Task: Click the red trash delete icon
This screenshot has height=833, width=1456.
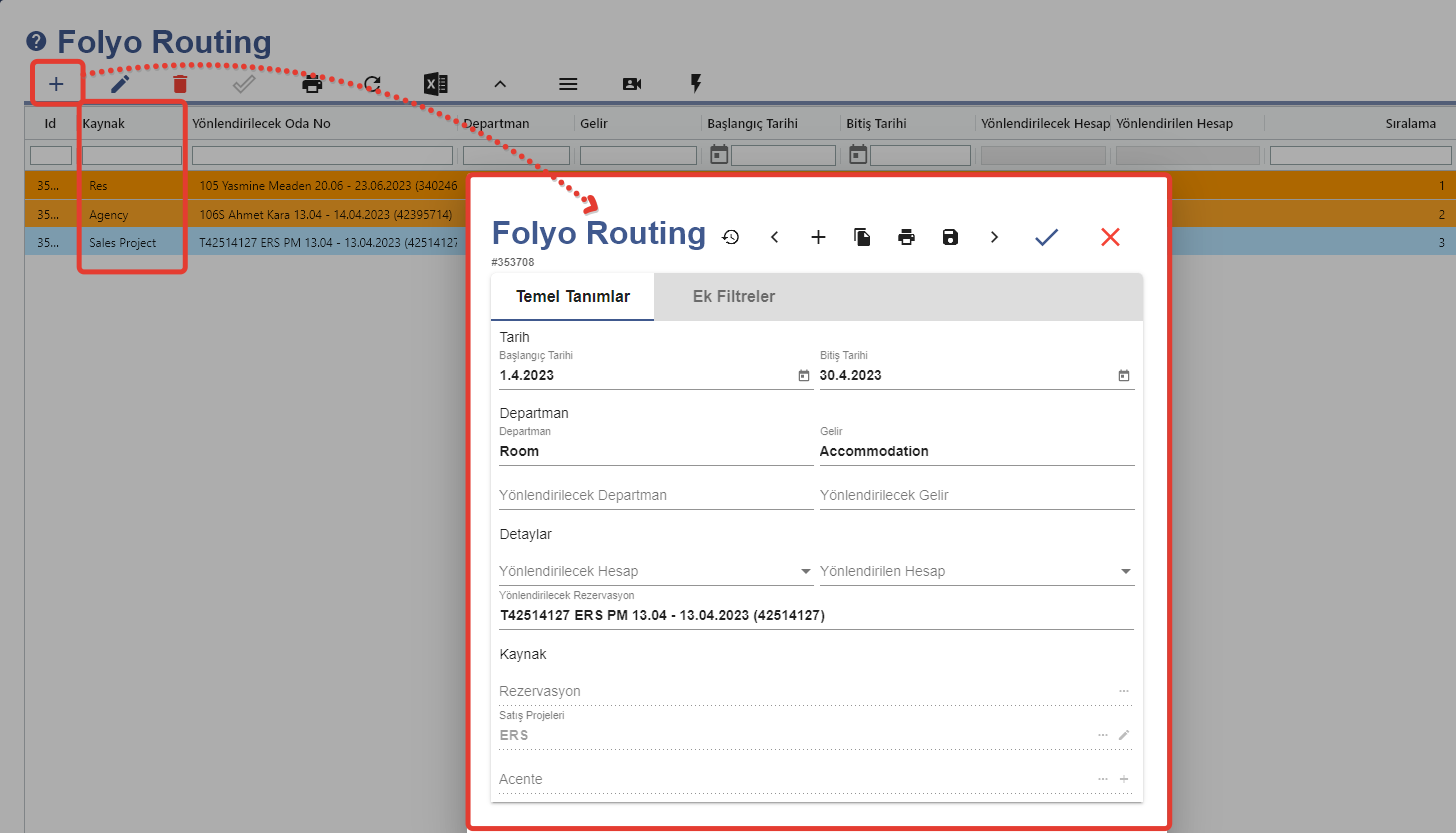Action: [180, 84]
